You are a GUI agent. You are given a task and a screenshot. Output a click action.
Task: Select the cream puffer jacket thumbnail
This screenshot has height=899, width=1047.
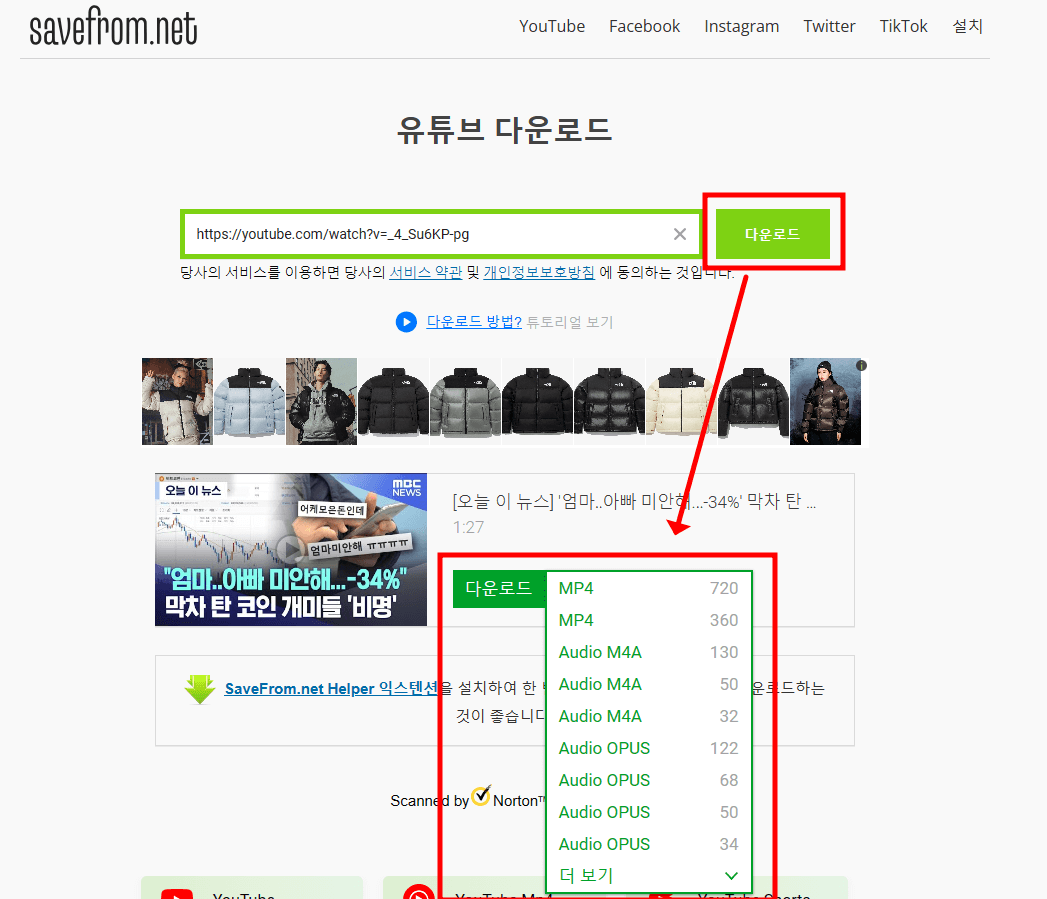click(680, 401)
